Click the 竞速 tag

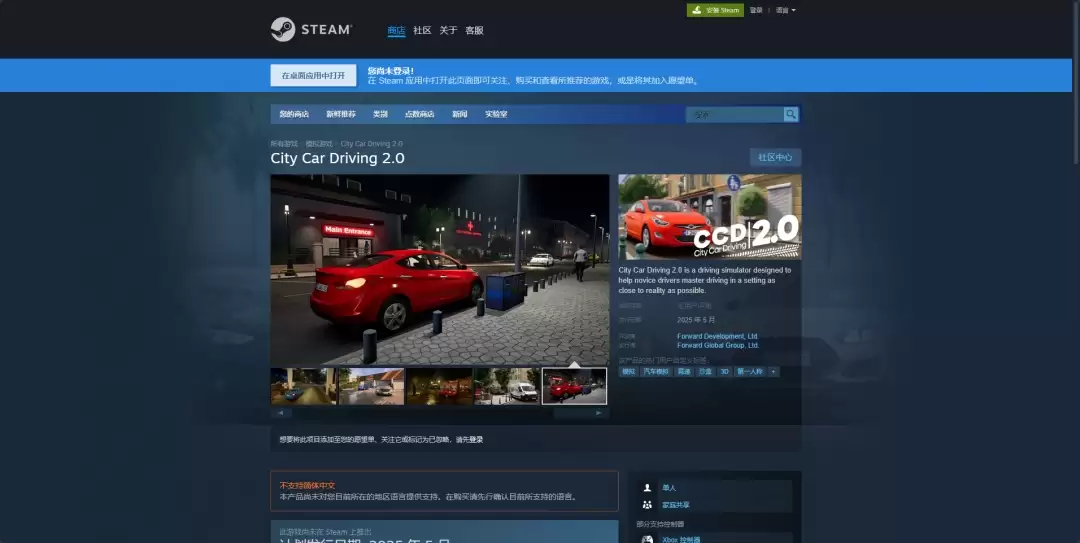(684, 371)
